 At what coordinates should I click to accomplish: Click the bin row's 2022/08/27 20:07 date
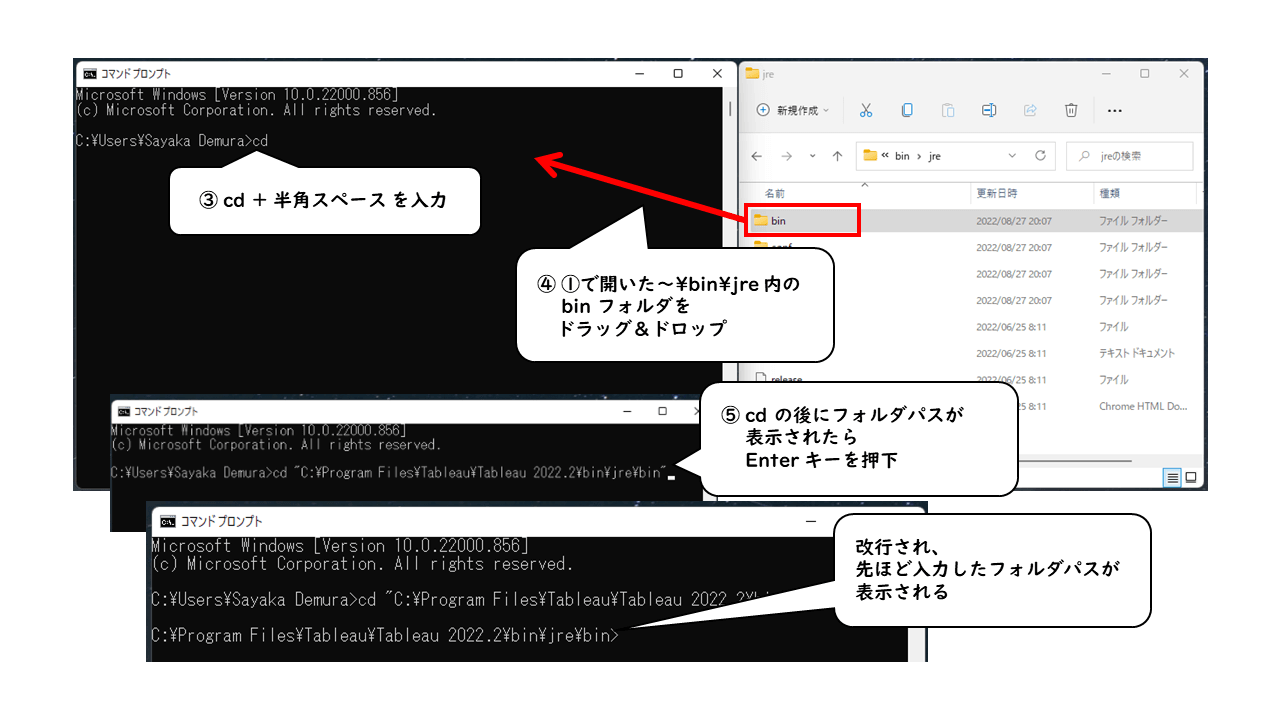click(x=1012, y=220)
